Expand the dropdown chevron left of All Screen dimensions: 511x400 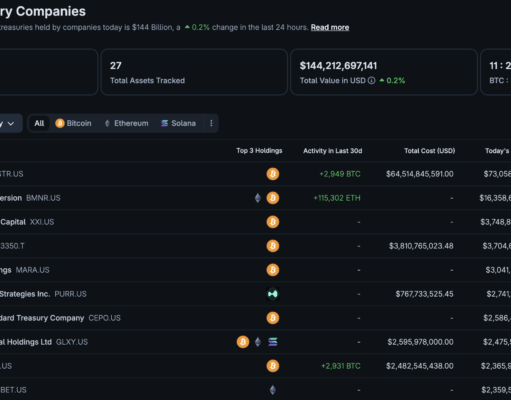pyautogui.click(x=11, y=124)
